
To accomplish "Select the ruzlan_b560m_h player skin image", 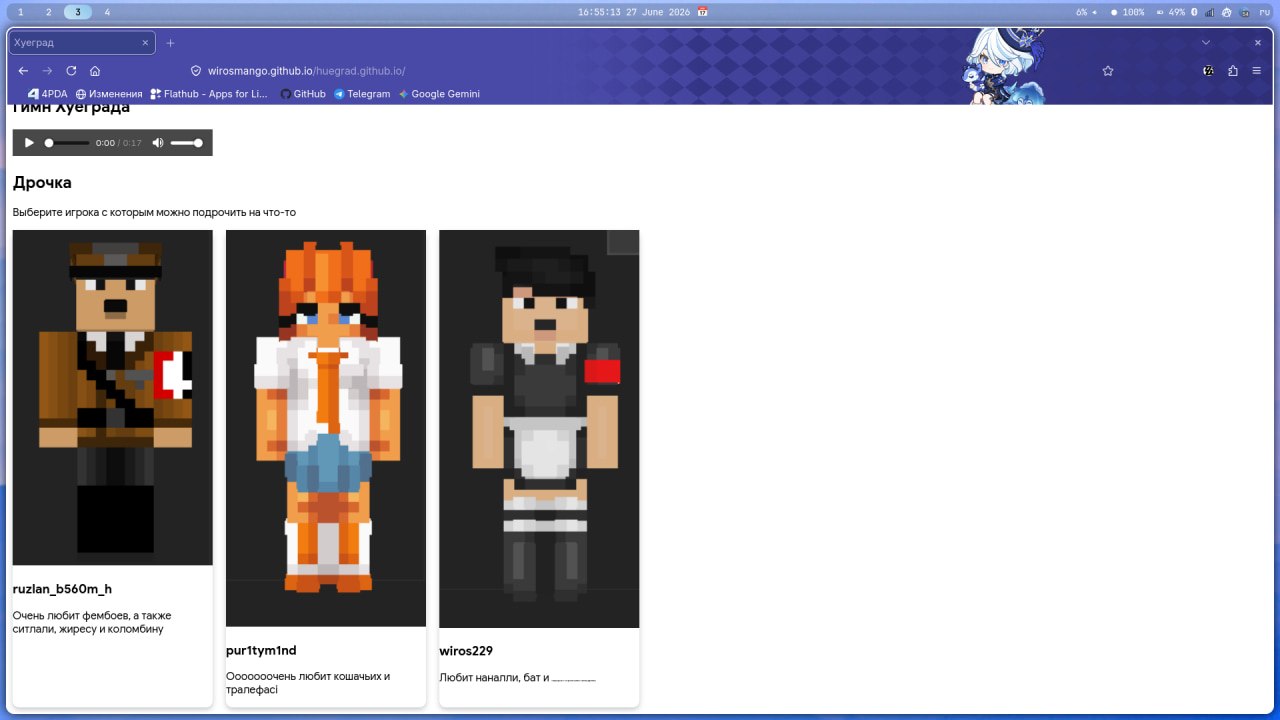I will point(113,397).
